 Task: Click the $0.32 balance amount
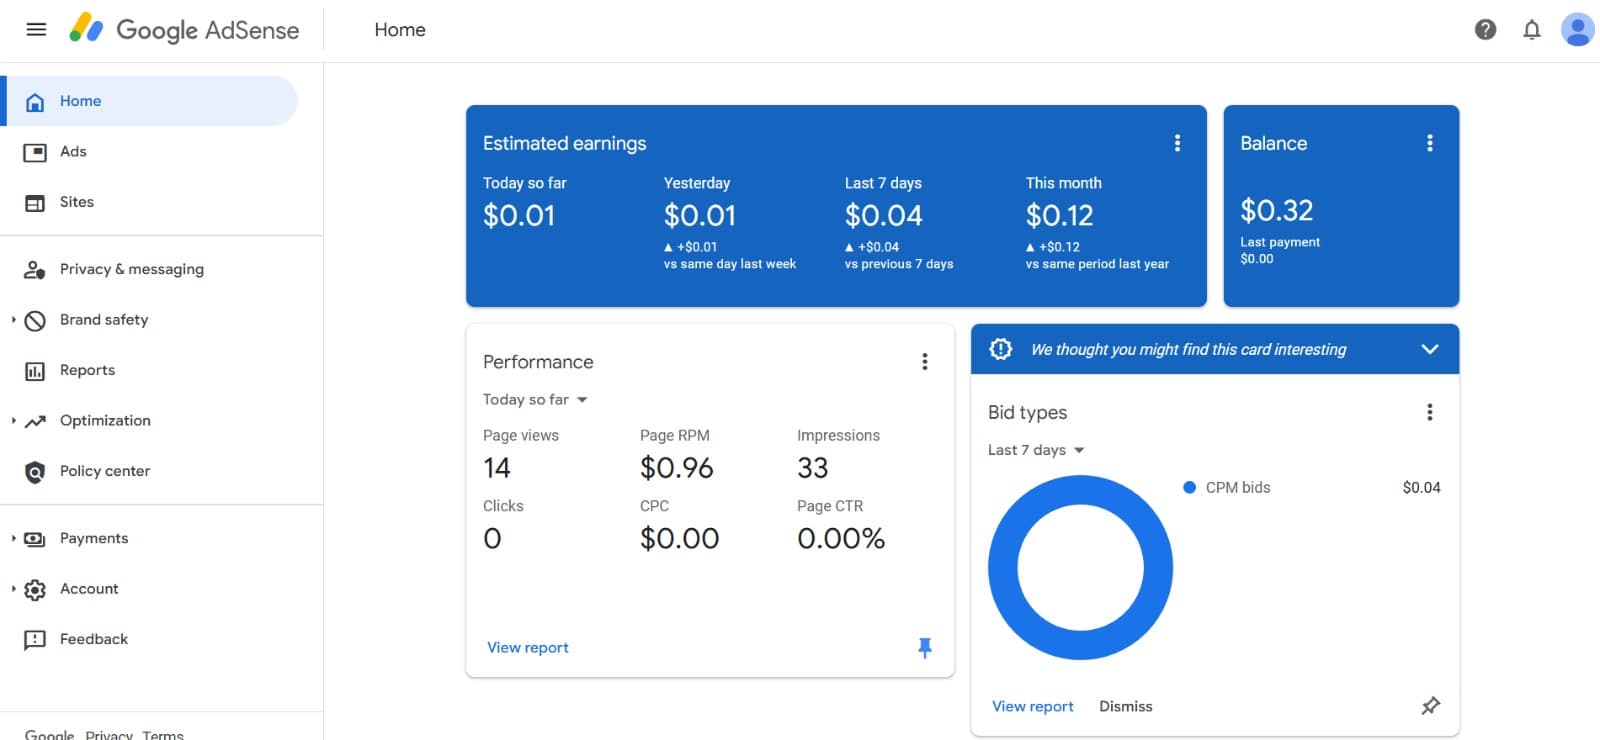coord(1277,211)
